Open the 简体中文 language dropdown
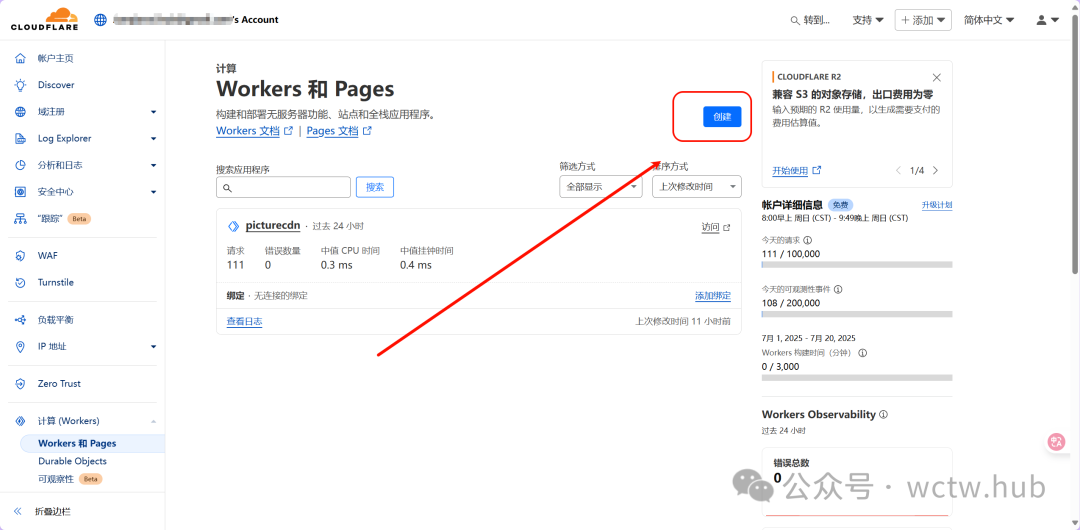 [989, 20]
